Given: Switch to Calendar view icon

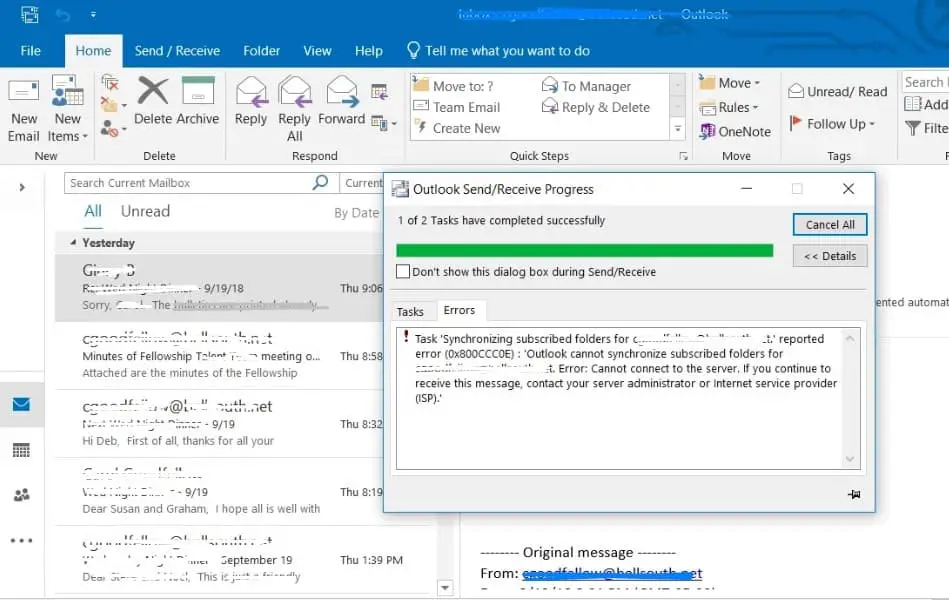Looking at the screenshot, I should [21, 450].
